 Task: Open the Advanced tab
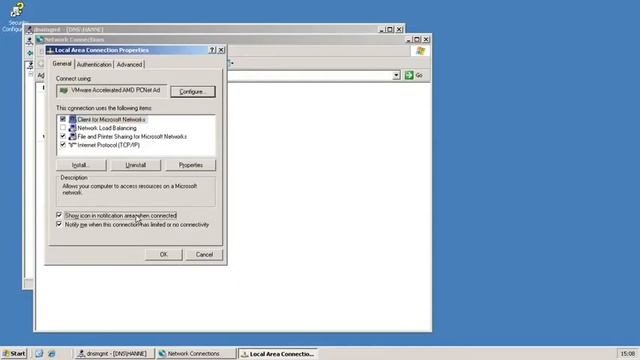[x=129, y=64]
